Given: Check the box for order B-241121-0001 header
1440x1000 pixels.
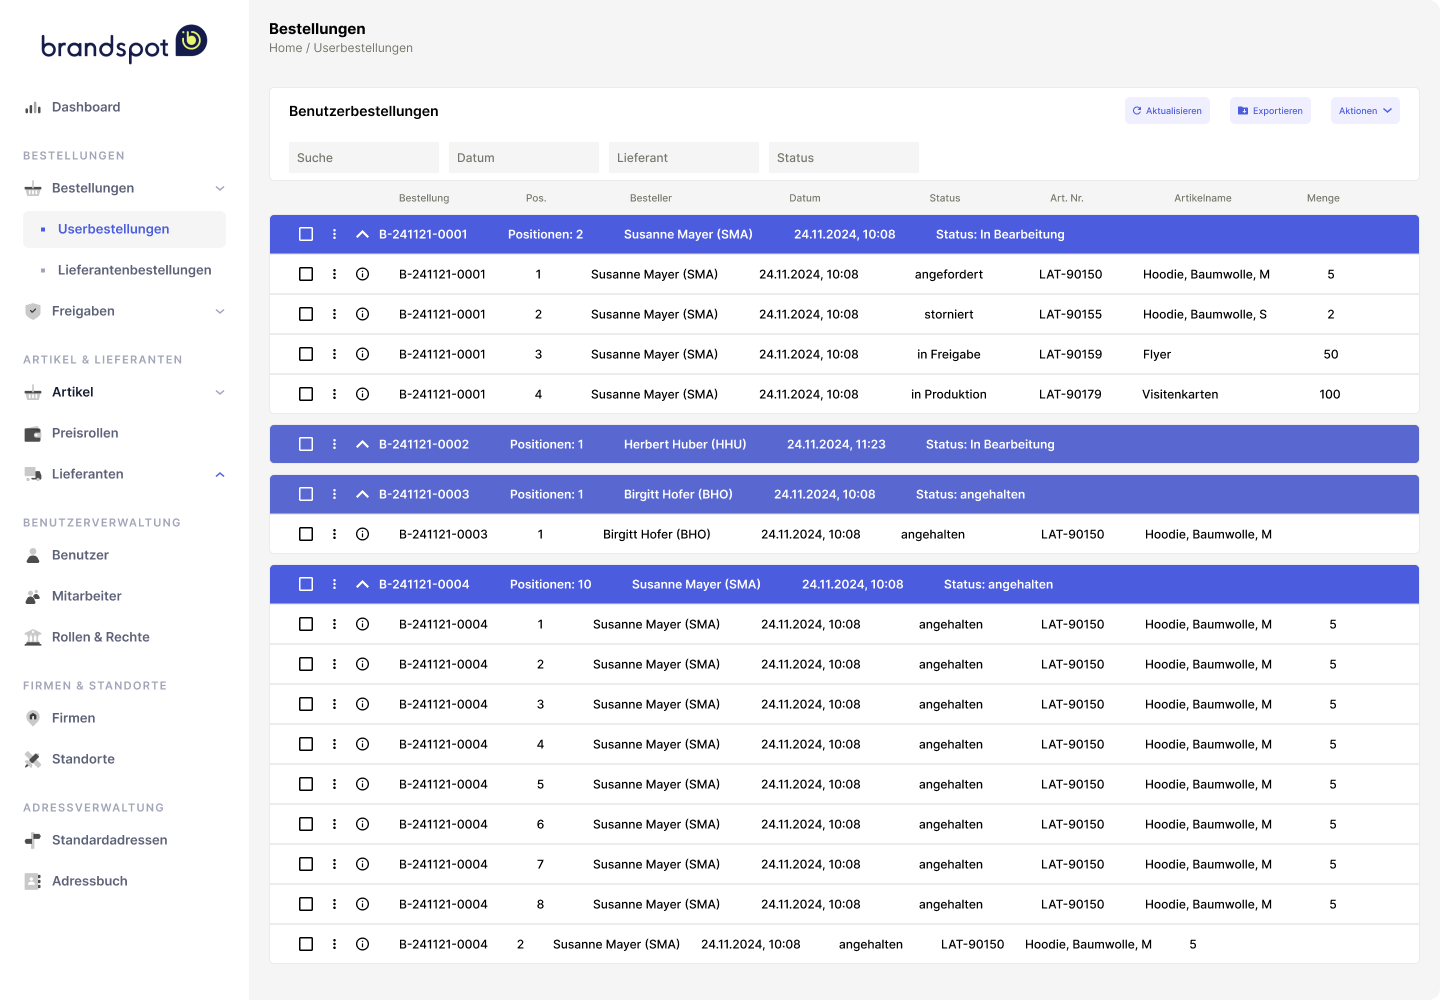Looking at the screenshot, I should pos(306,234).
